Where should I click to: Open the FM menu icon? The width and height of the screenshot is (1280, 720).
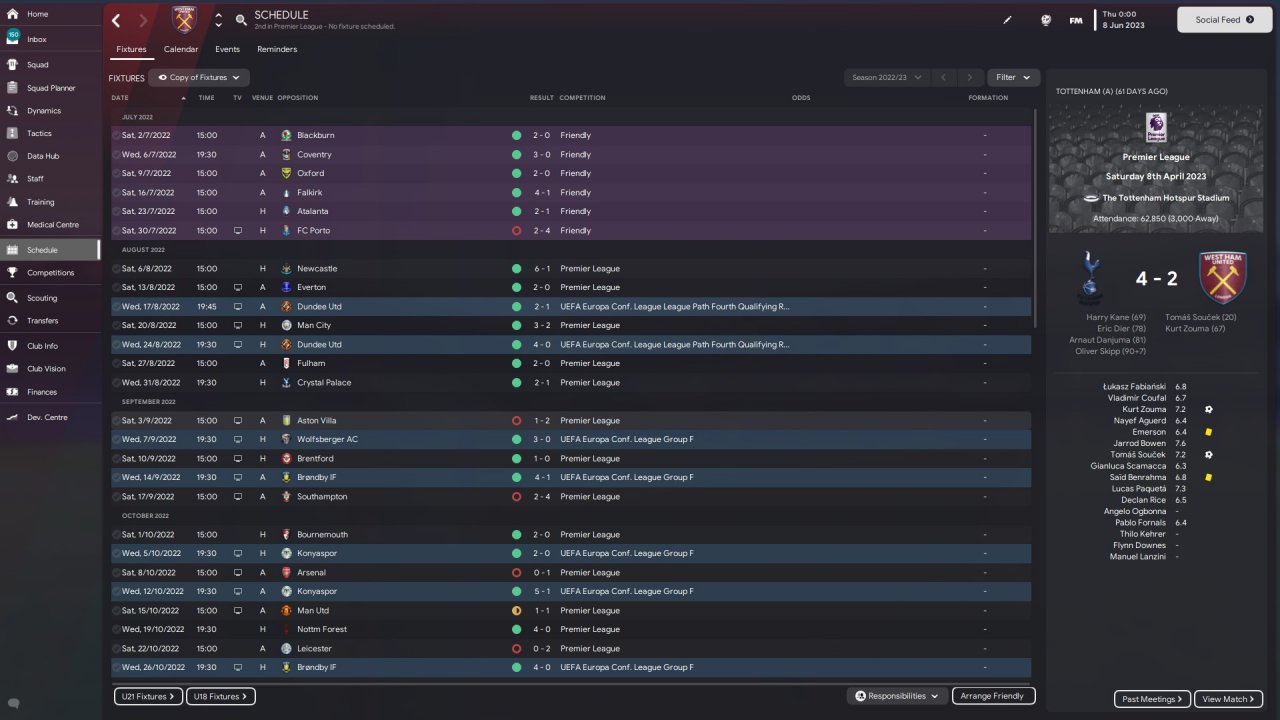(x=1076, y=20)
